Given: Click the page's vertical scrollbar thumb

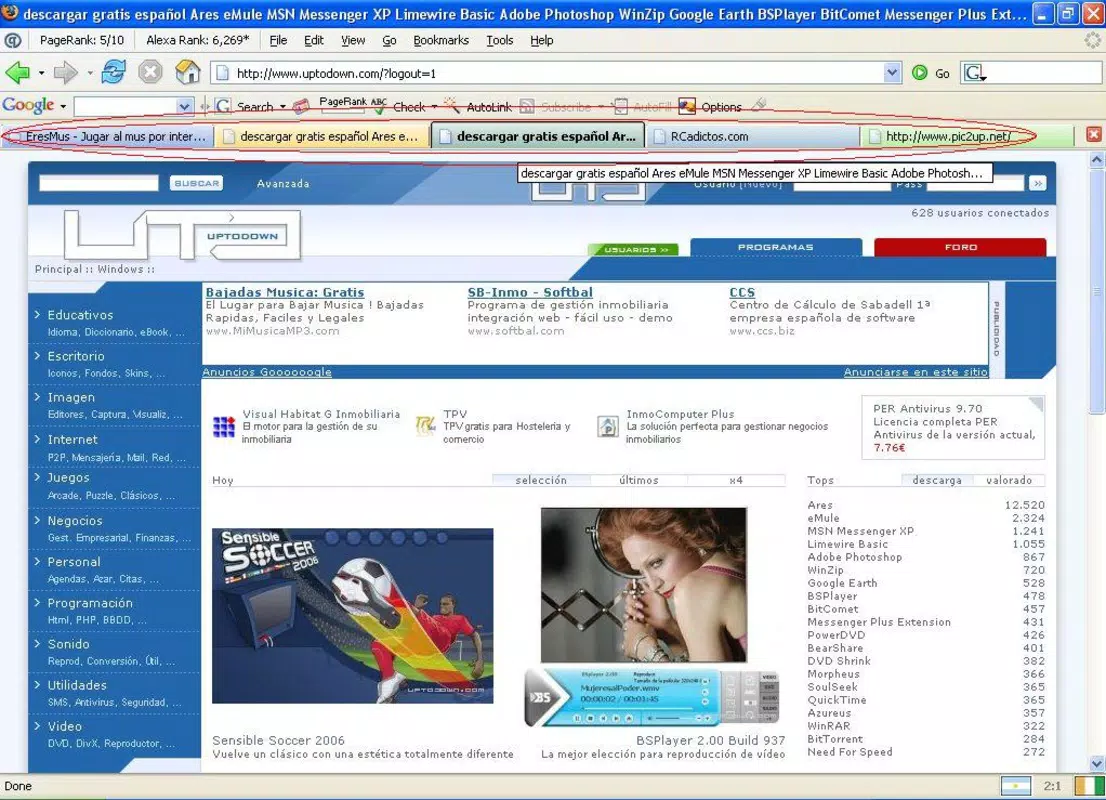Looking at the screenshot, I should point(1096,292).
